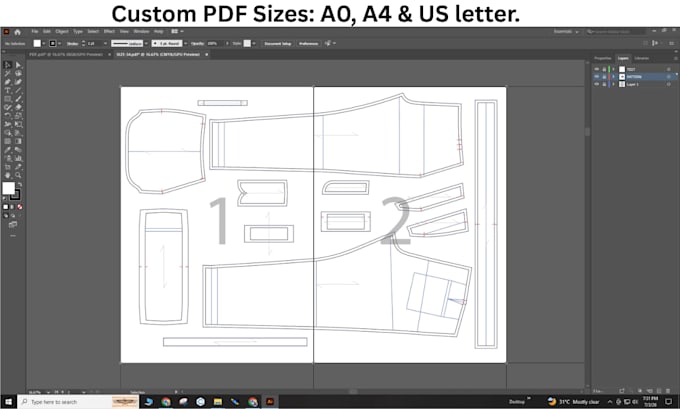Expand the PATTERN layer contents

click(614, 77)
